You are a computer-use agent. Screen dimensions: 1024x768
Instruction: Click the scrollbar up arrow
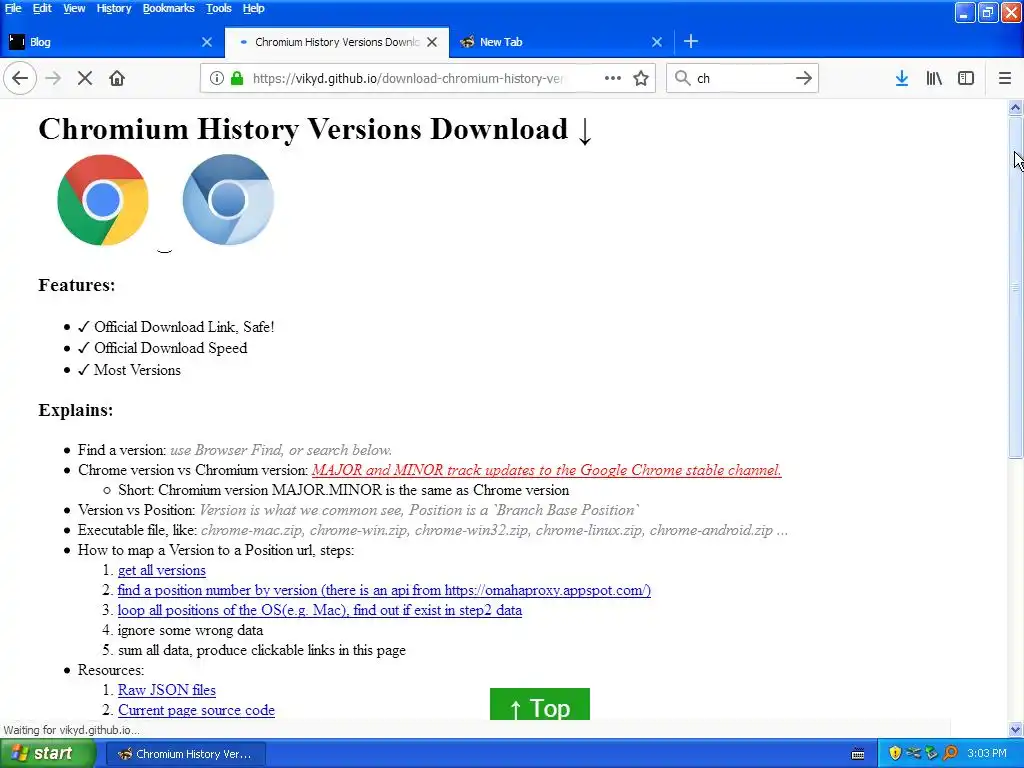point(1016,108)
